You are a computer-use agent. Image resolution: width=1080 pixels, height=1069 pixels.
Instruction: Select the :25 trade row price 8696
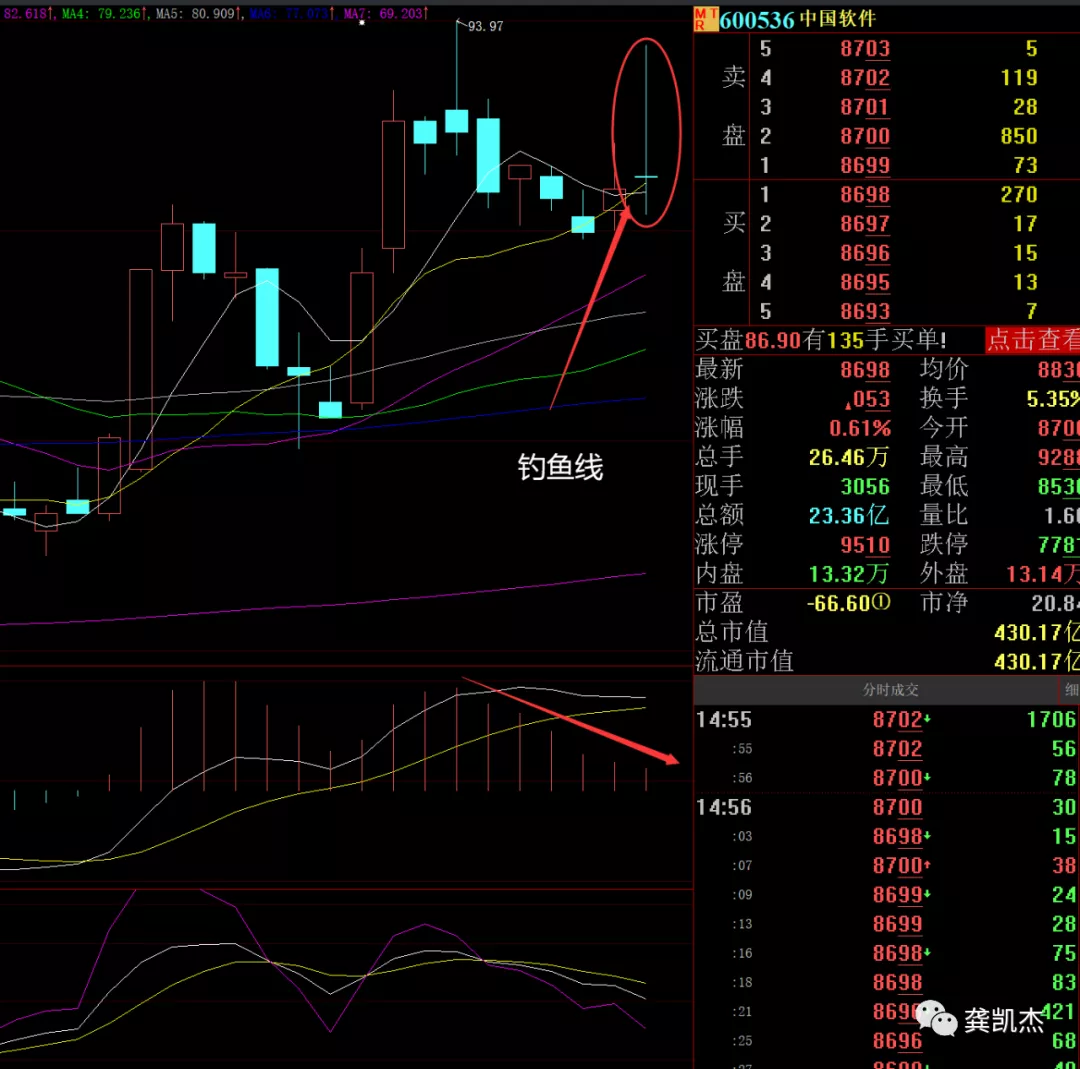click(x=897, y=1041)
